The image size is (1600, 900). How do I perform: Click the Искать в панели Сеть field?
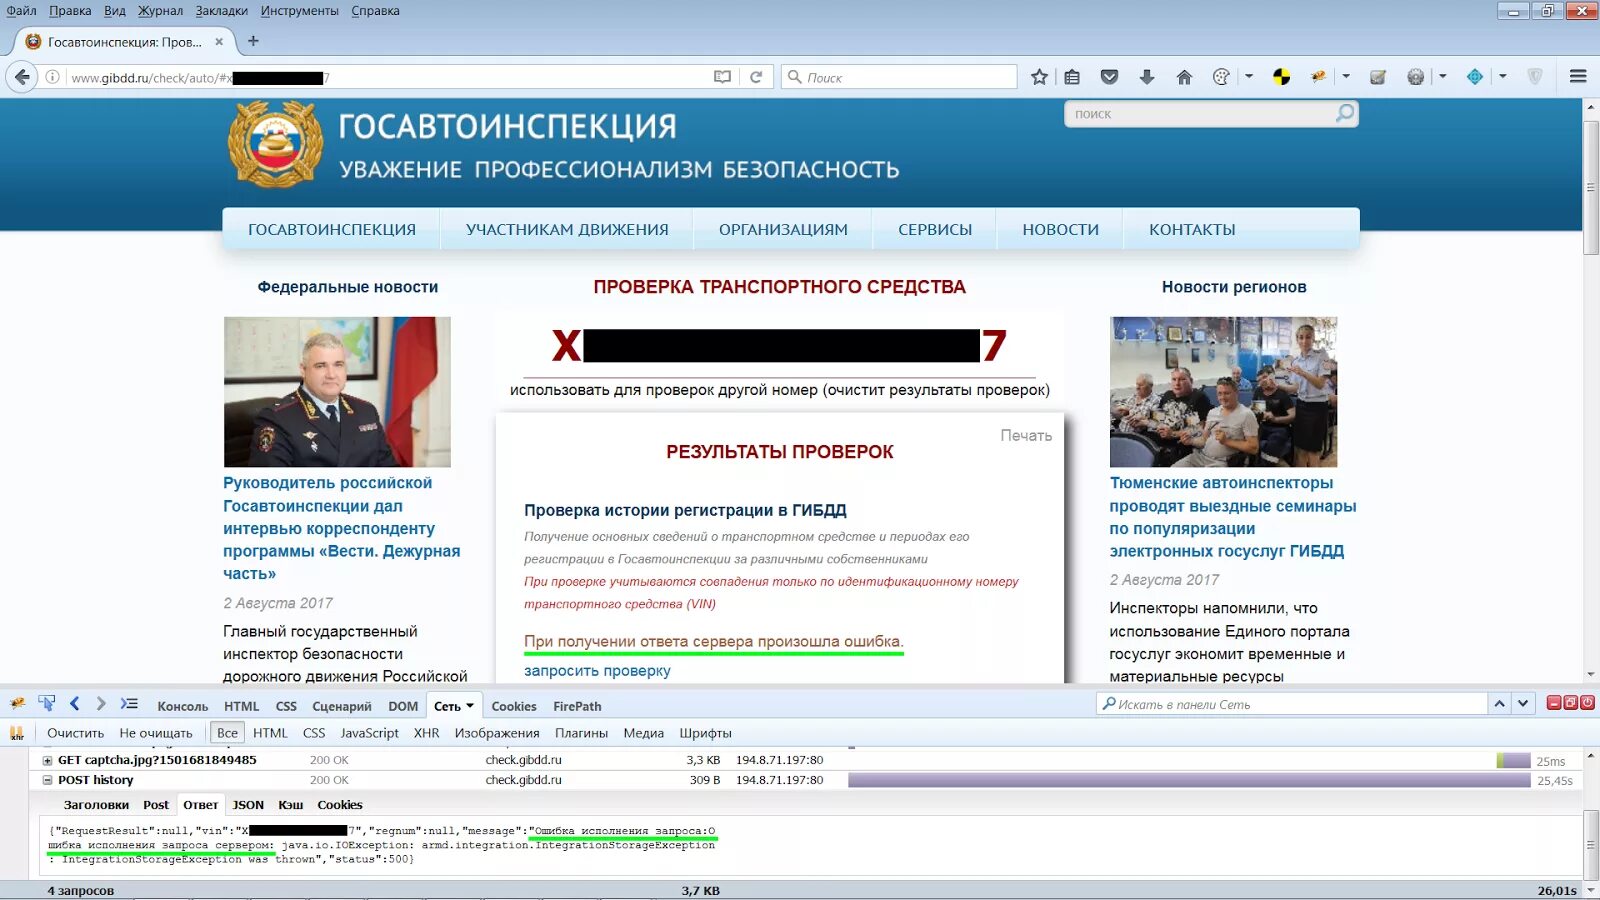click(1291, 704)
